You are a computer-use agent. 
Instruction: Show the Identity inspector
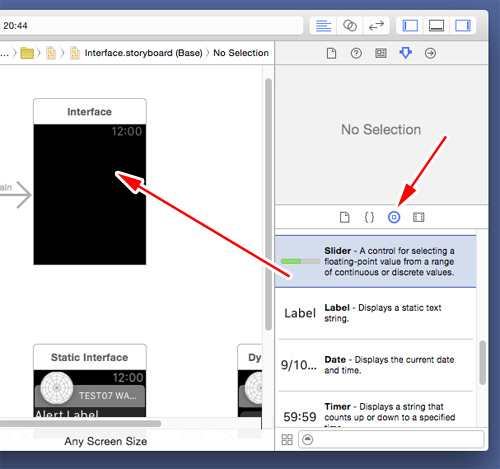(381, 53)
